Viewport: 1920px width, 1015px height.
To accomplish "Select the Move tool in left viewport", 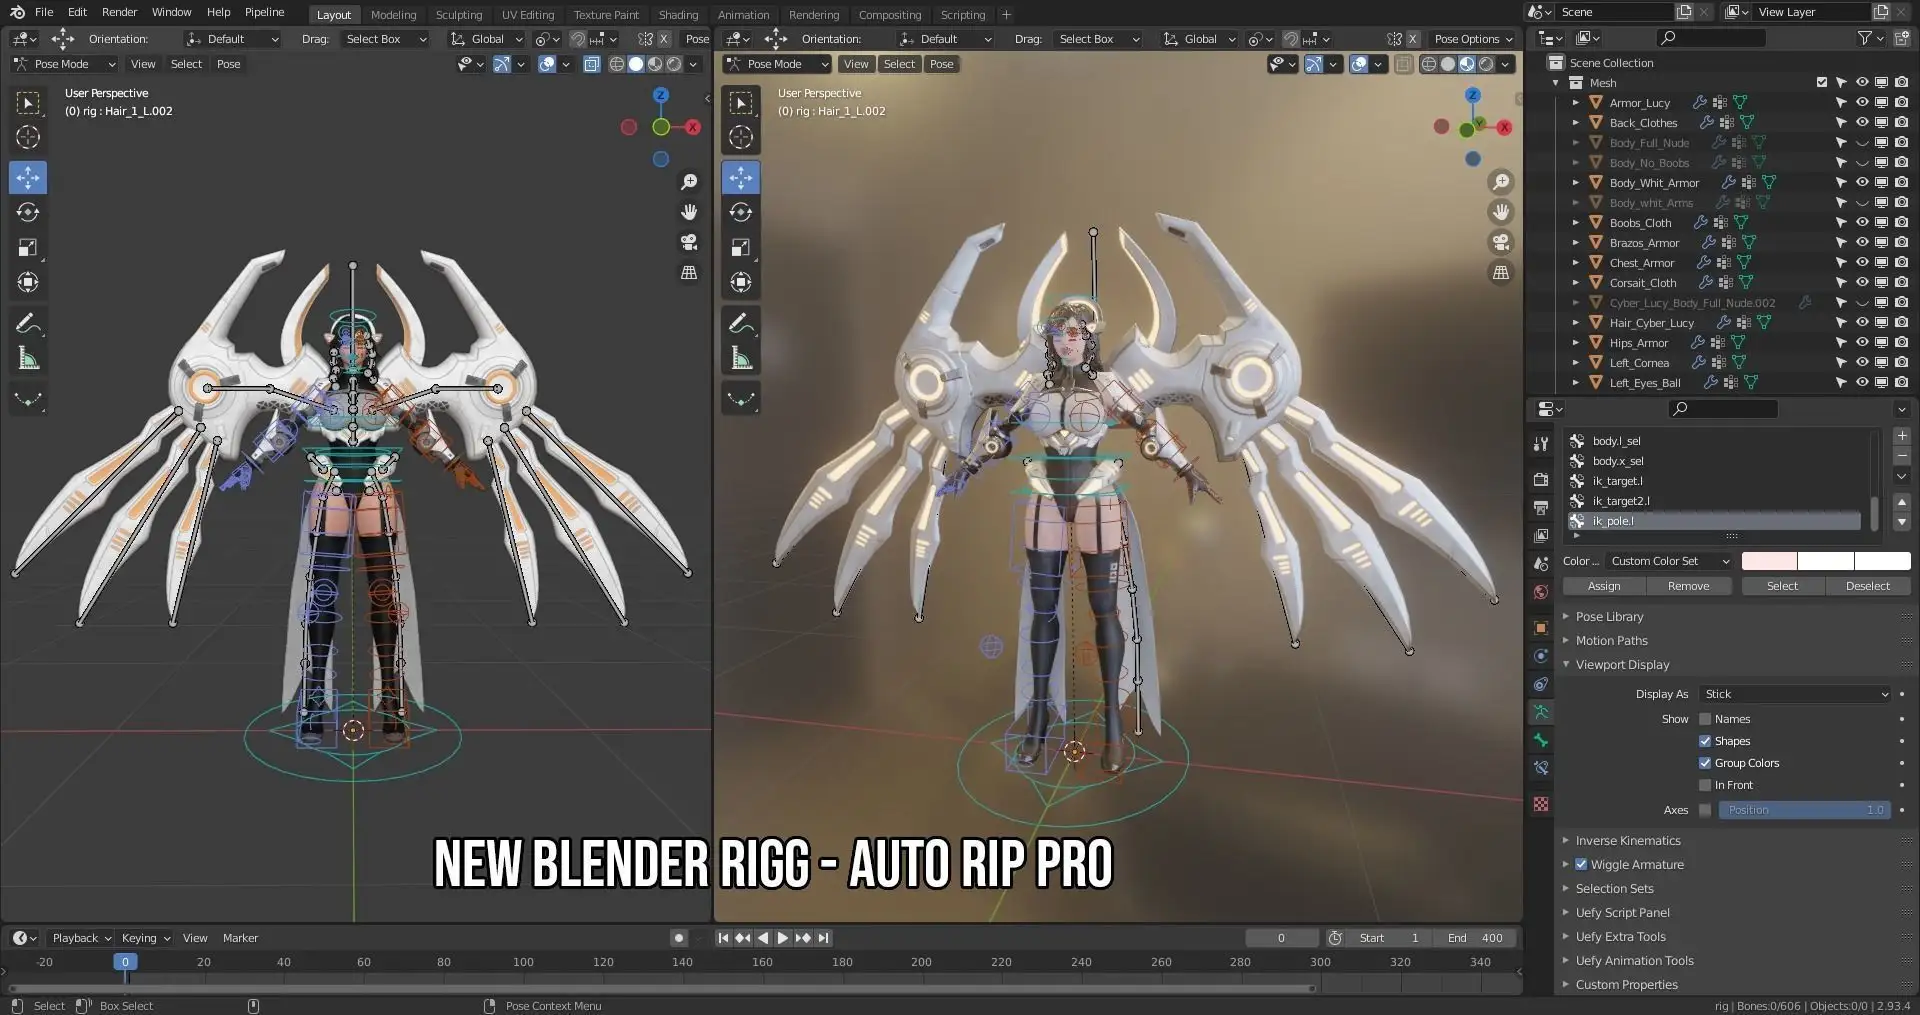I will 28,178.
